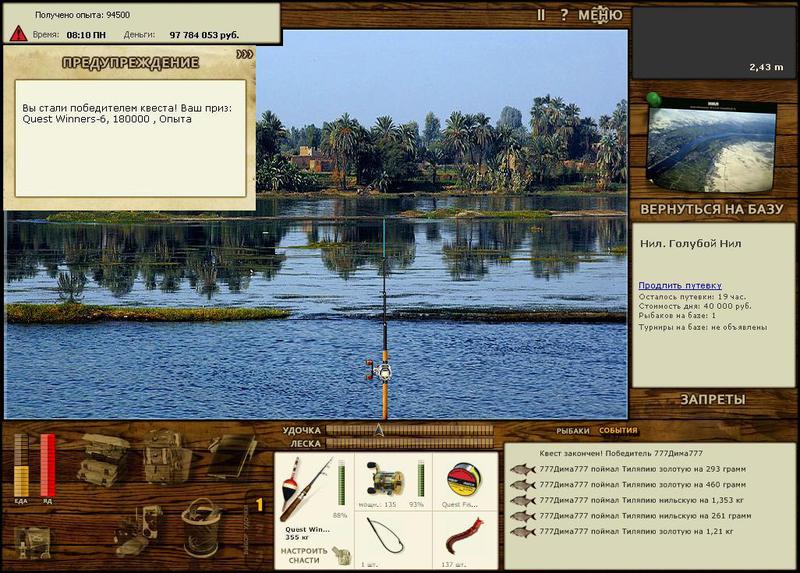Click ВЕРНУТЬСЯ НА БАЗУ button
This screenshot has height=573, width=800.
pos(711,209)
